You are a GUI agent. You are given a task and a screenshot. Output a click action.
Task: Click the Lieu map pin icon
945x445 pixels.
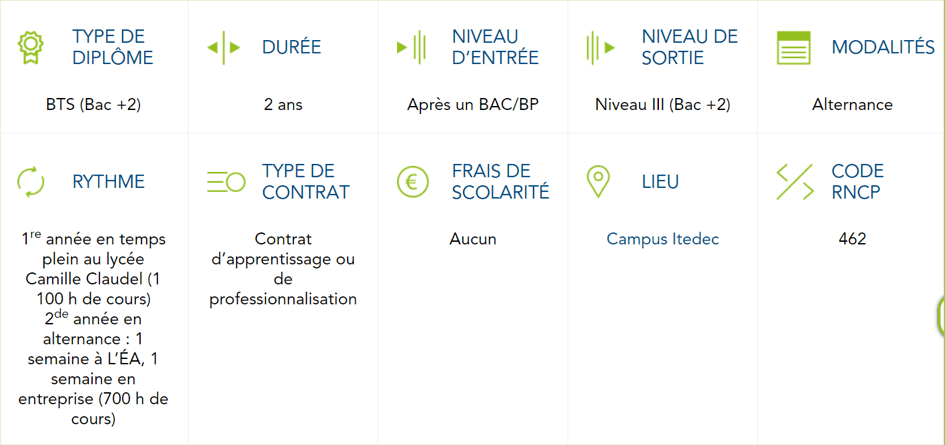[598, 181]
